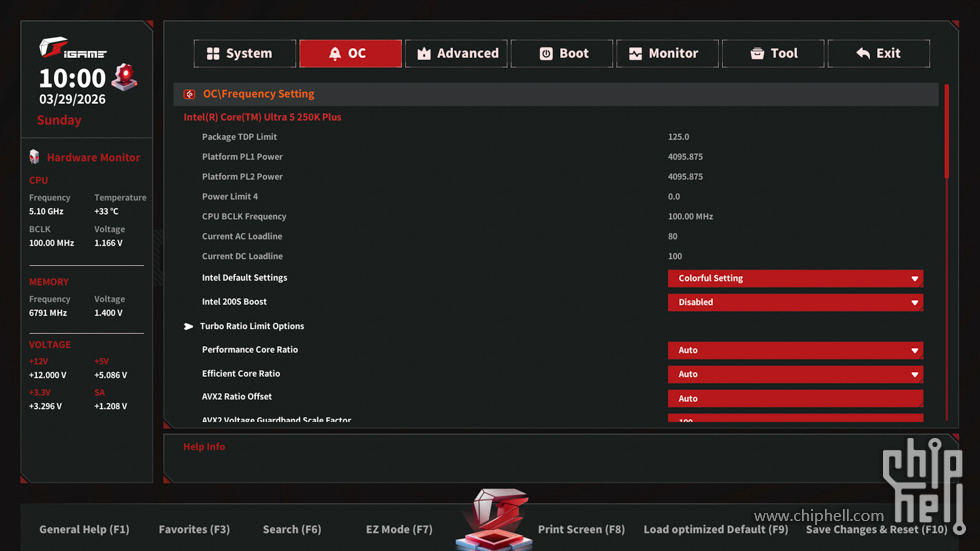Click Print Screen (F8)

coord(581,529)
